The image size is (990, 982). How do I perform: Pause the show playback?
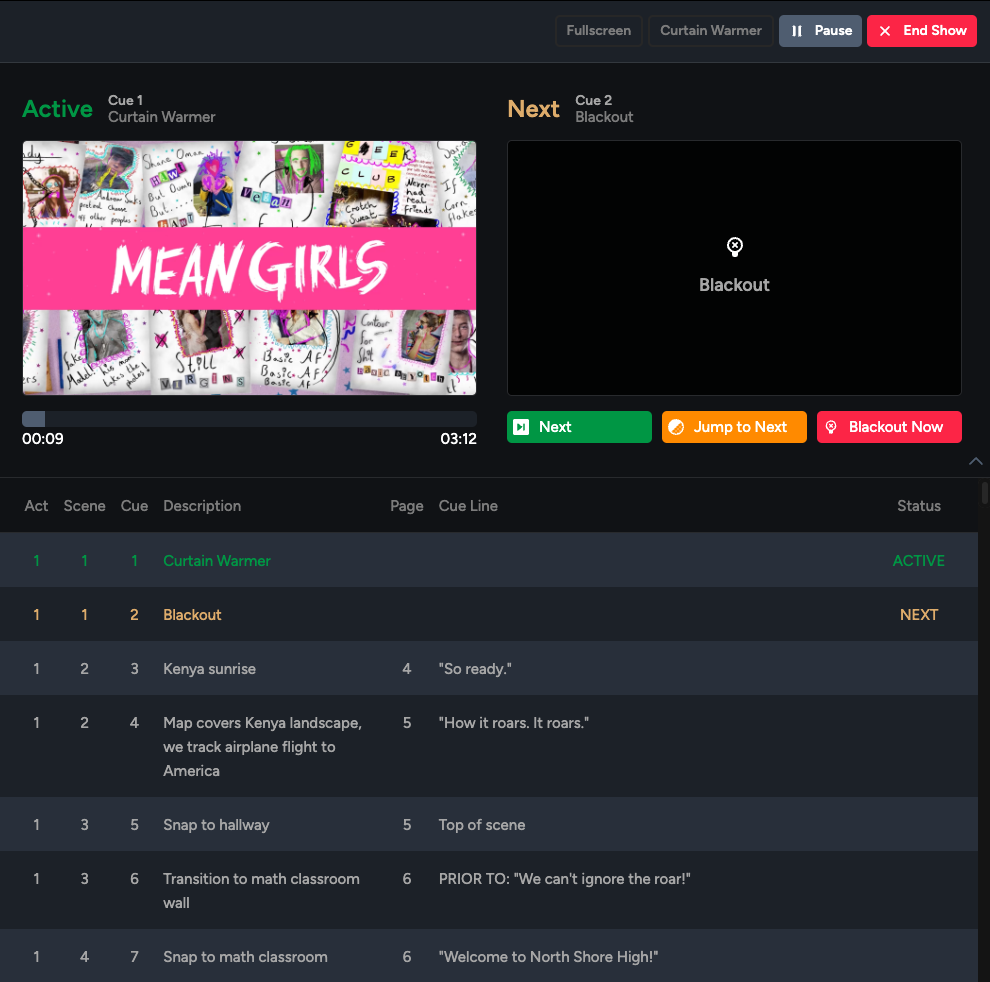point(820,31)
